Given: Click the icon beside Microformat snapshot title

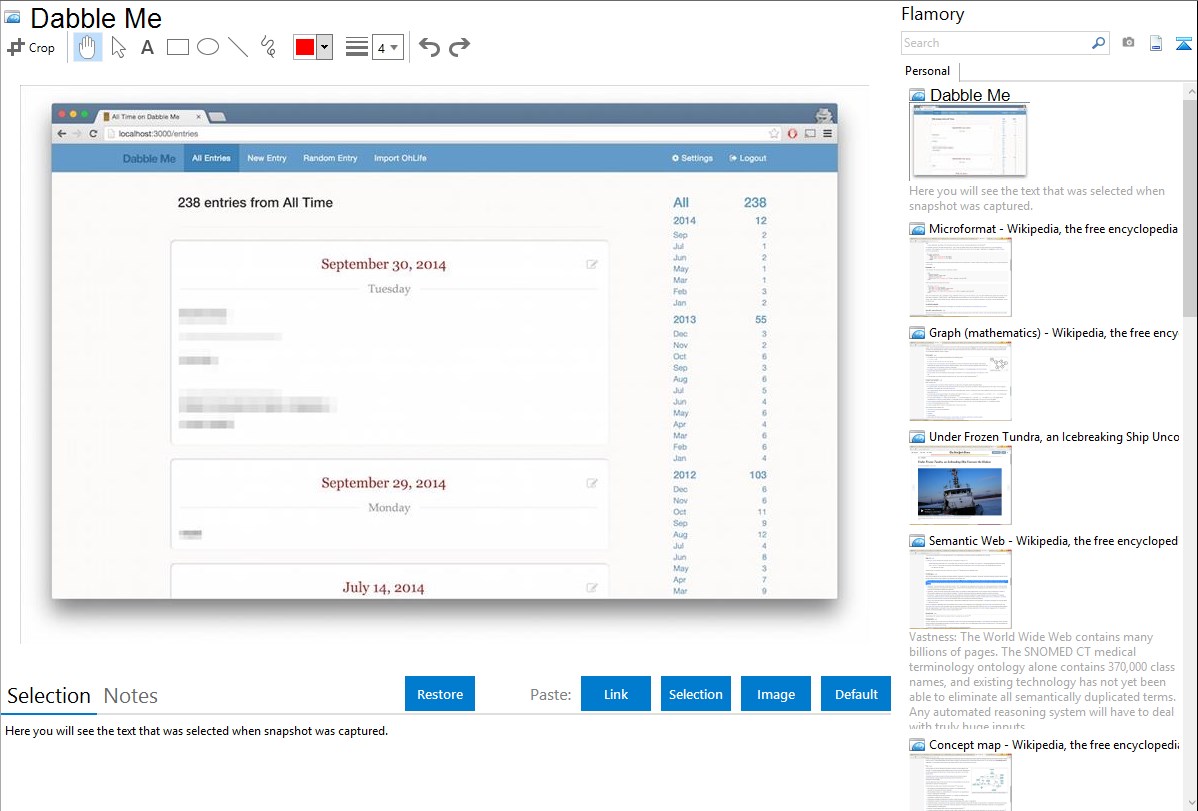Looking at the screenshot, I should pos(918,229).
